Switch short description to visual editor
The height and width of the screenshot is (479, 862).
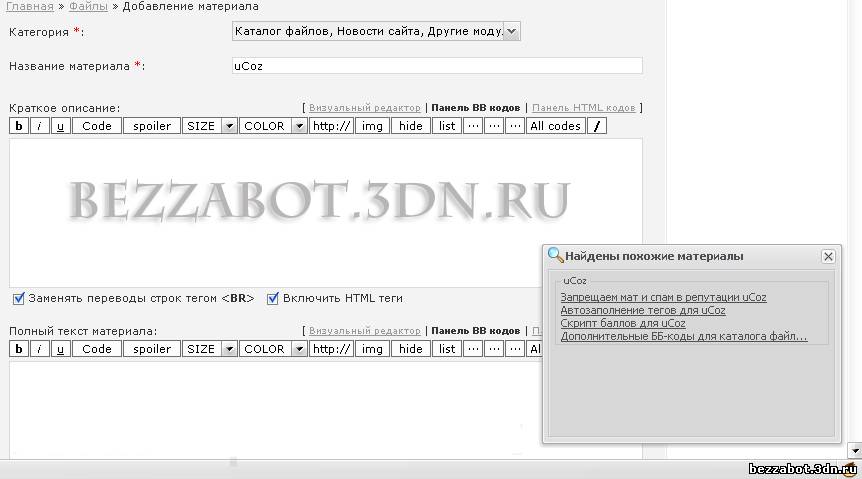click(364, 108)
